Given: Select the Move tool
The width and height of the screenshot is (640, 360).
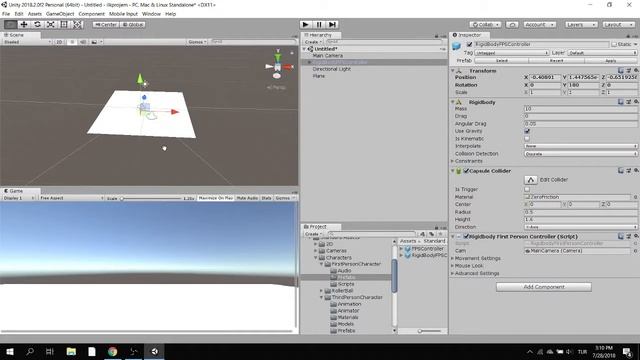Looking at the screenshot, I should (x=24, y=24).
